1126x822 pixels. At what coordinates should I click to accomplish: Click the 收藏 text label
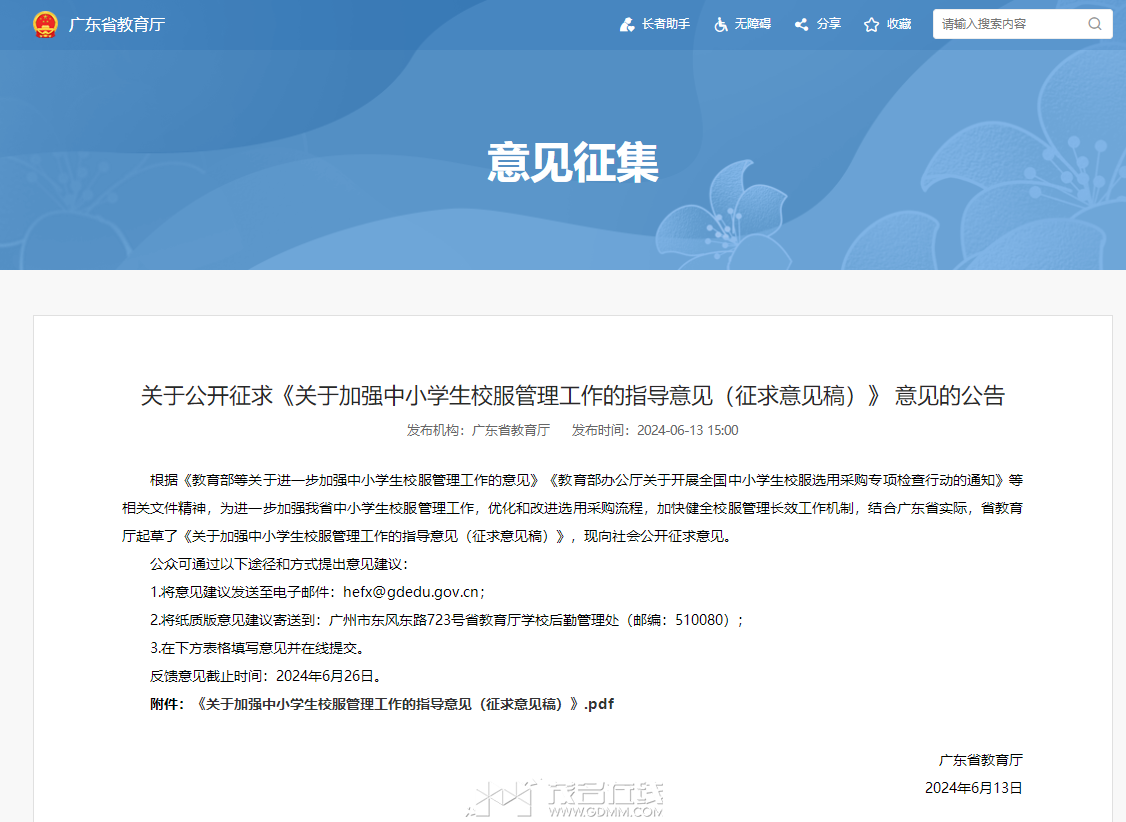pos(899,24)
